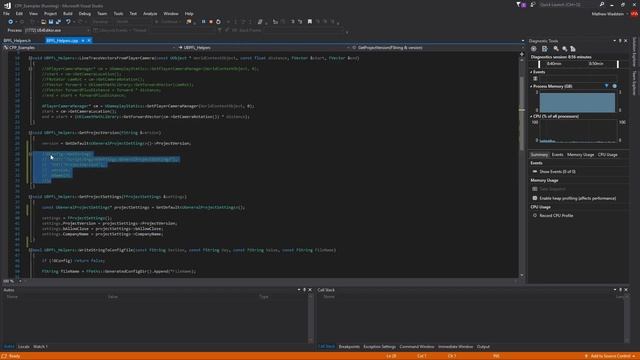640x360 pixels.
Task: Click Diagnostic Tools select tools icon
Action: tap(544, 49)
